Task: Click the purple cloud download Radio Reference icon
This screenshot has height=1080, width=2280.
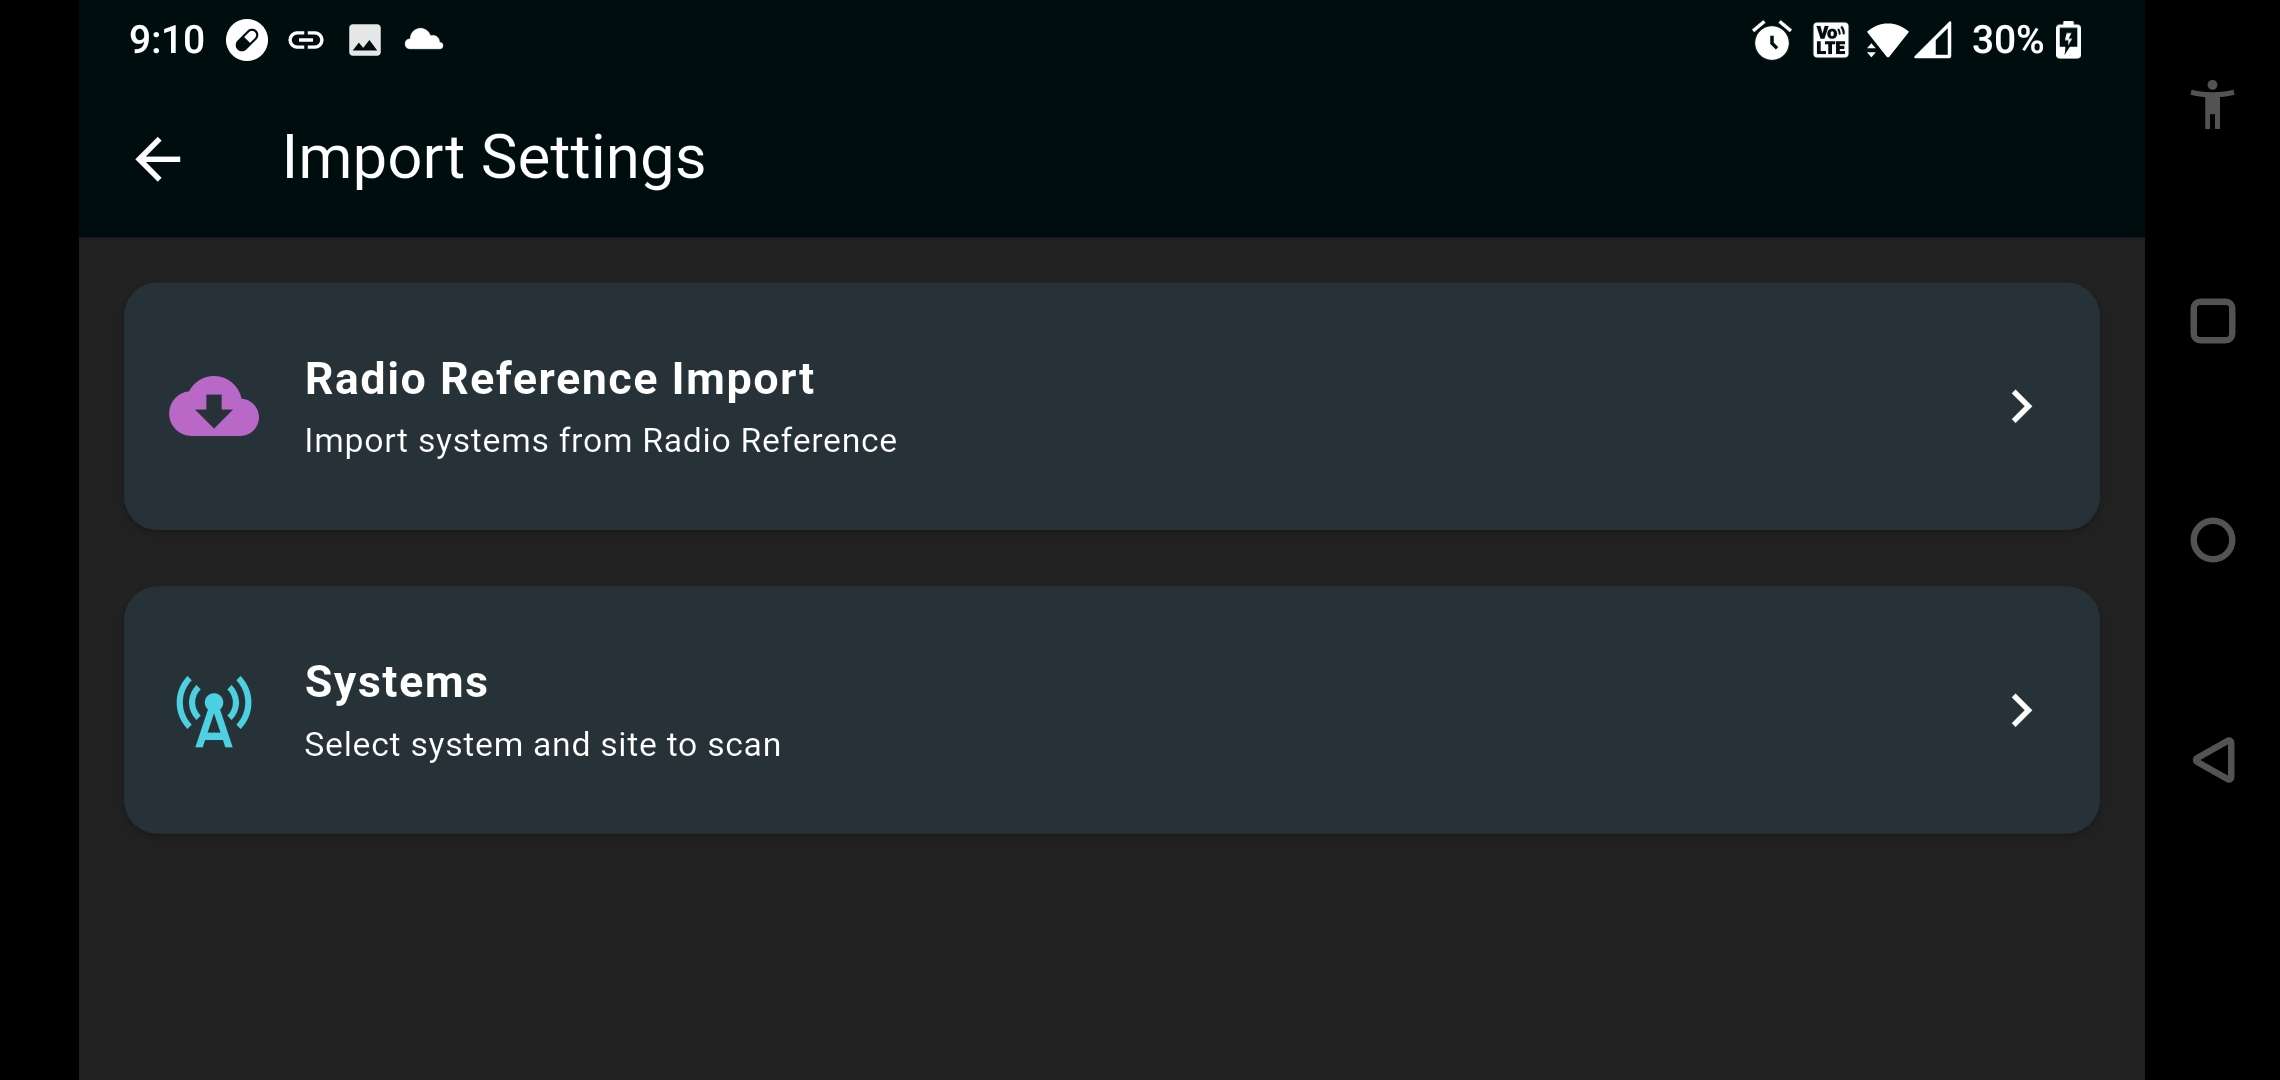Action: pos(214,406)
